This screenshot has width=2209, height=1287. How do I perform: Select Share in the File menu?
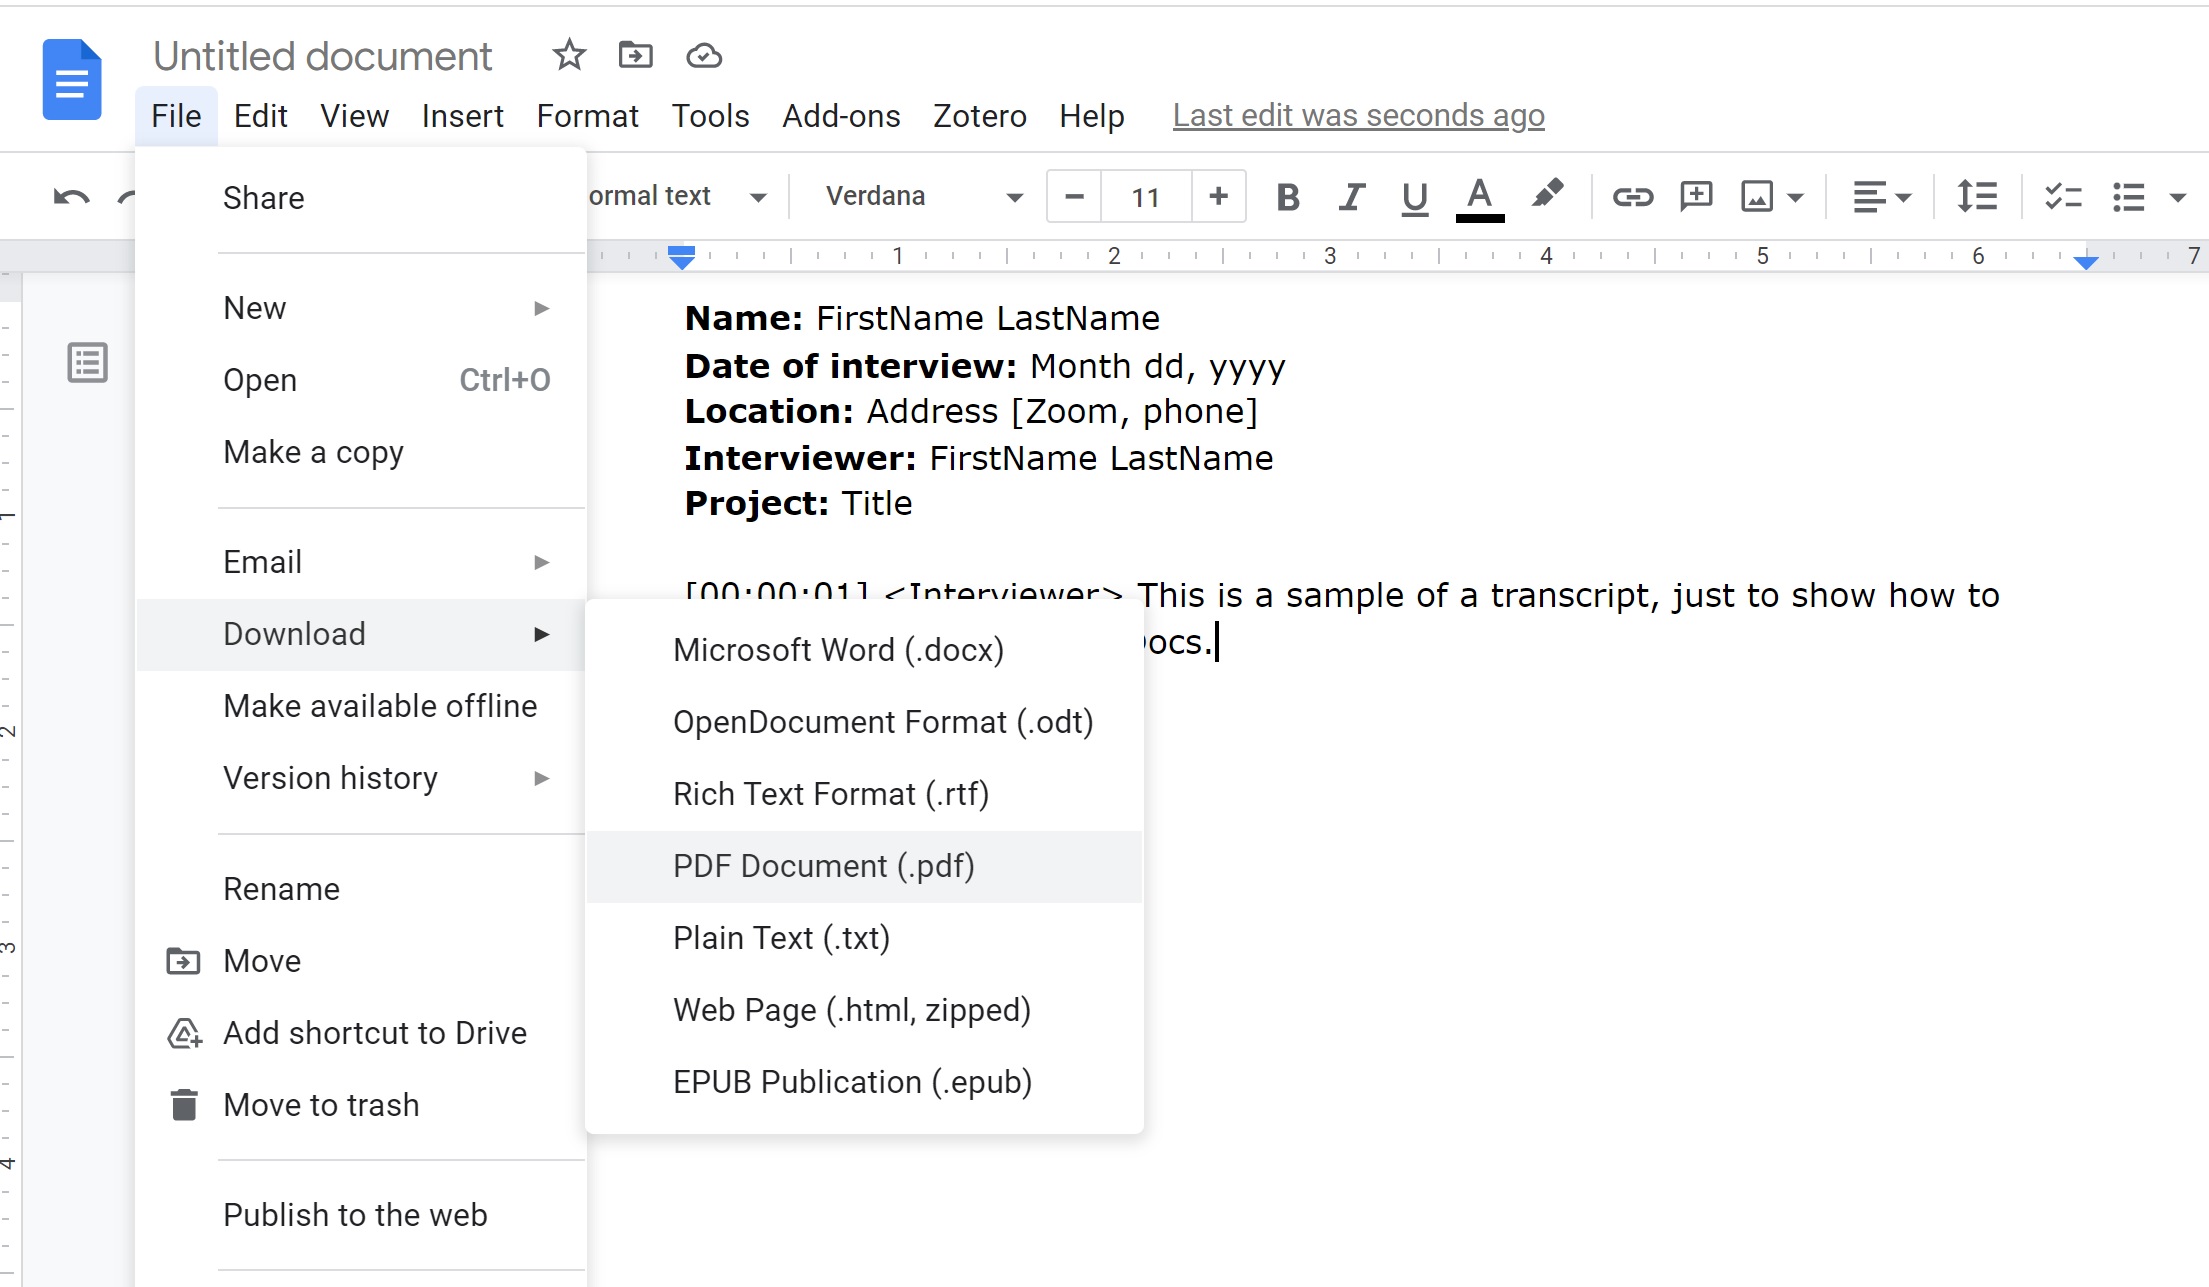click(x=361, y=198)
